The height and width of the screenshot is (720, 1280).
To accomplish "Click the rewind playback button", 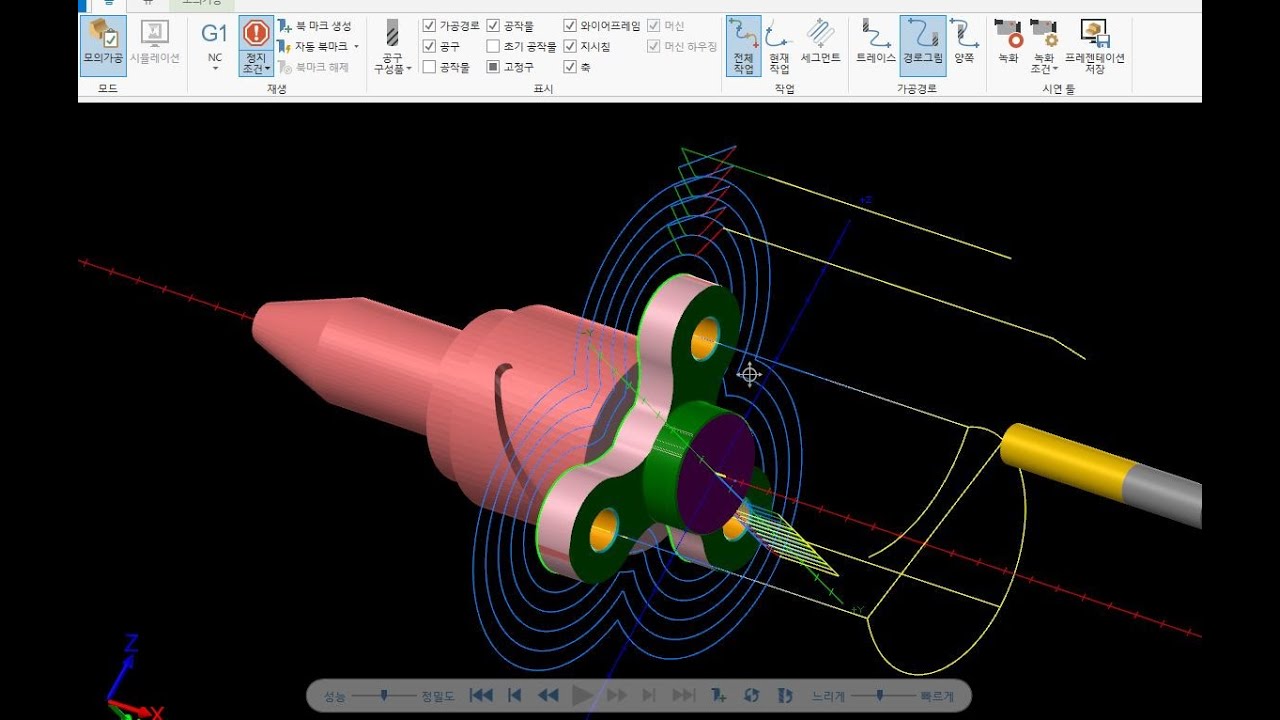I will [548, 695].
